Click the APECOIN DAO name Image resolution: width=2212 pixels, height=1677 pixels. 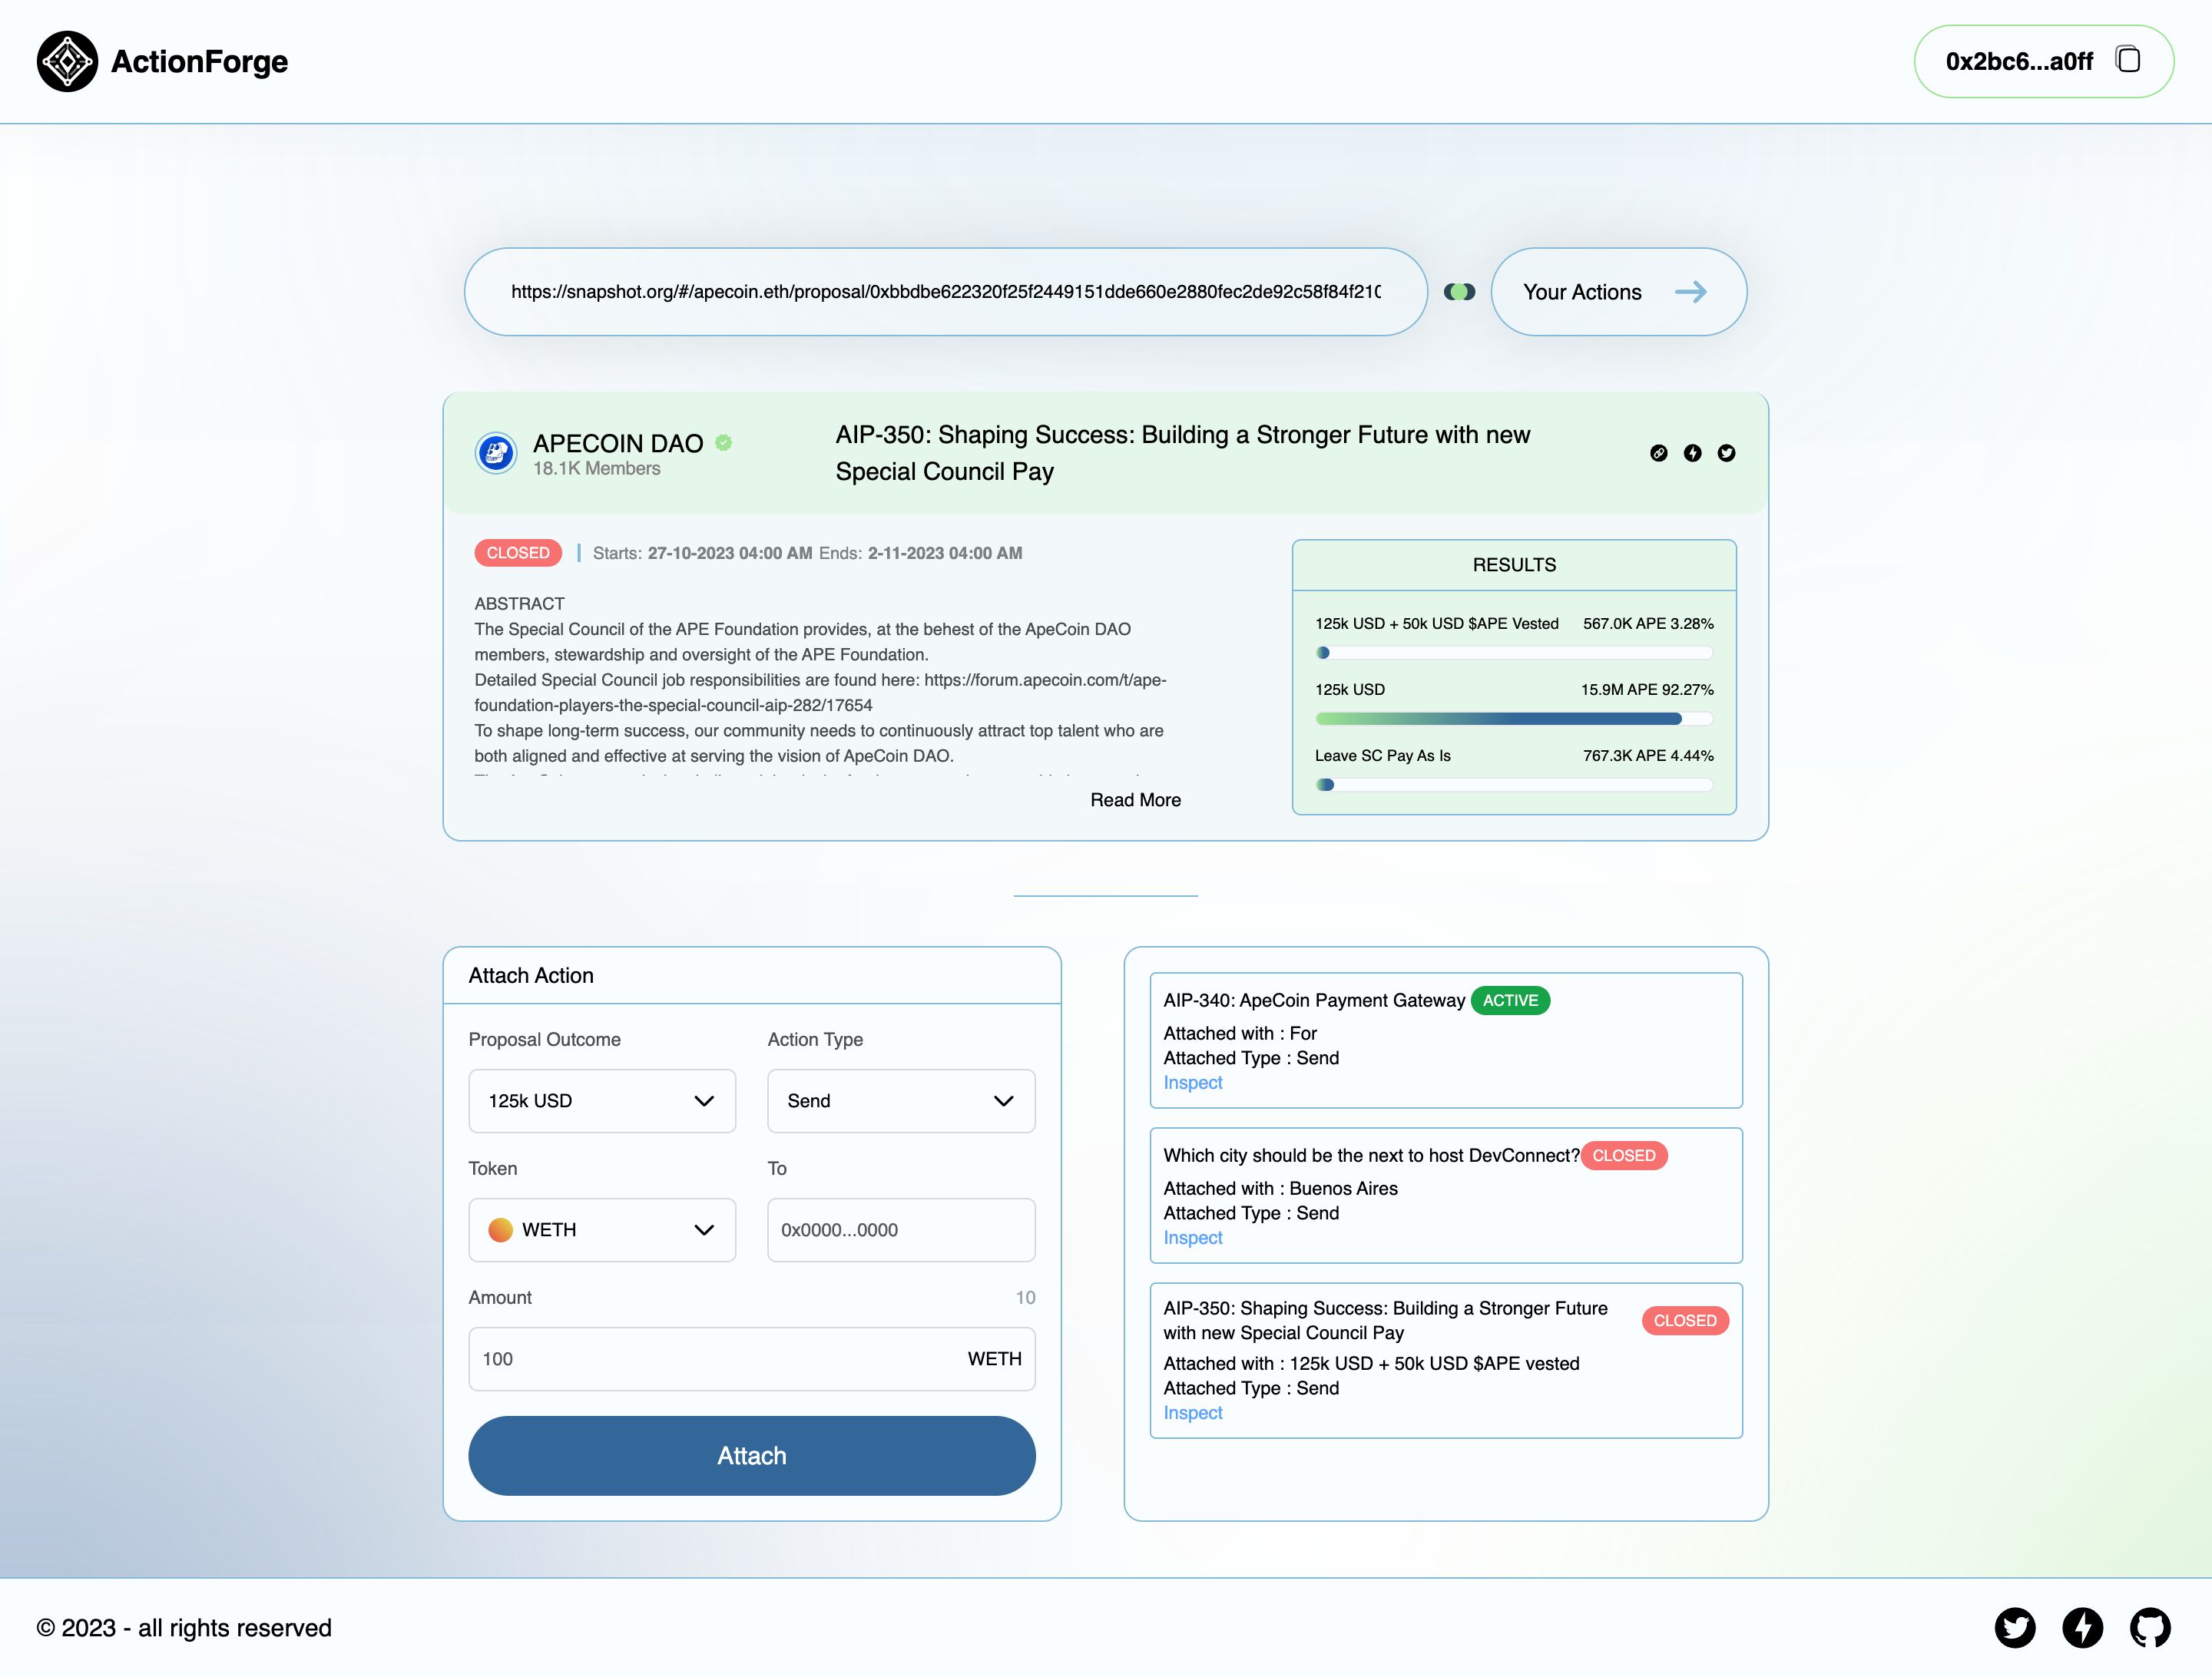coord(618,443)
